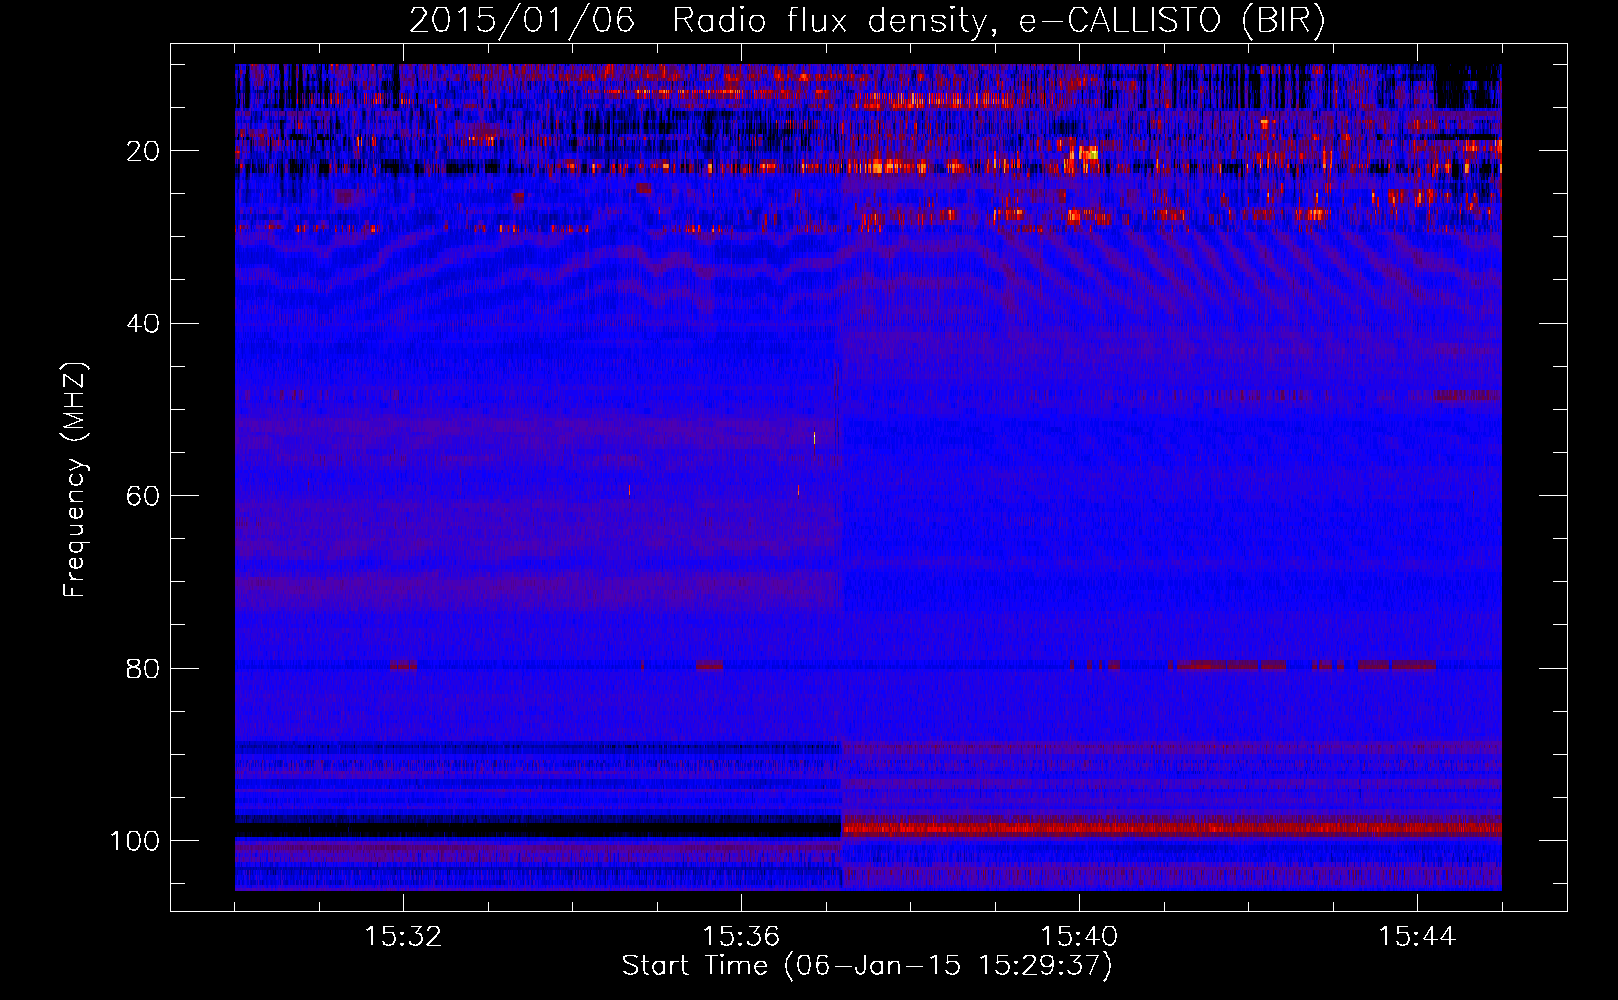The image size is (1618, 1000).
Task: Click the plot title 'Radio flux density, e-CALLISTO (BIR)'
Action: (x=998, y=20)
